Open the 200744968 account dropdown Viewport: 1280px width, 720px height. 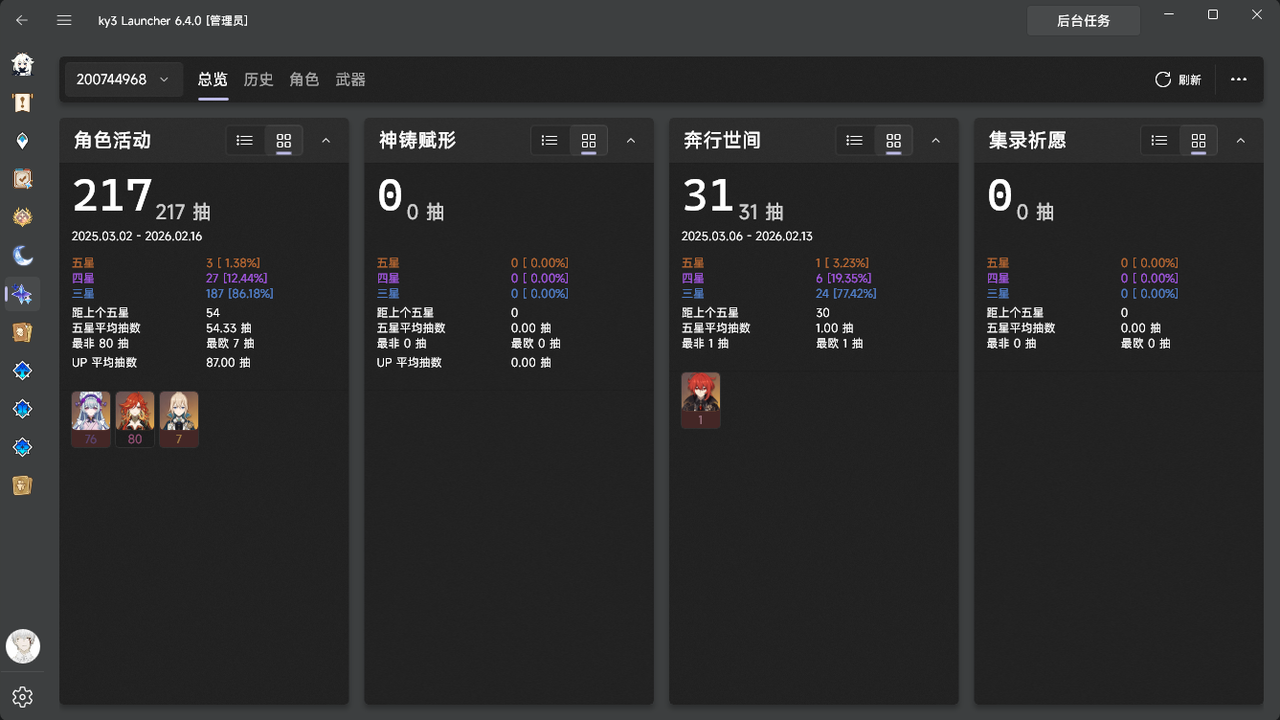[x=123, y=79]
